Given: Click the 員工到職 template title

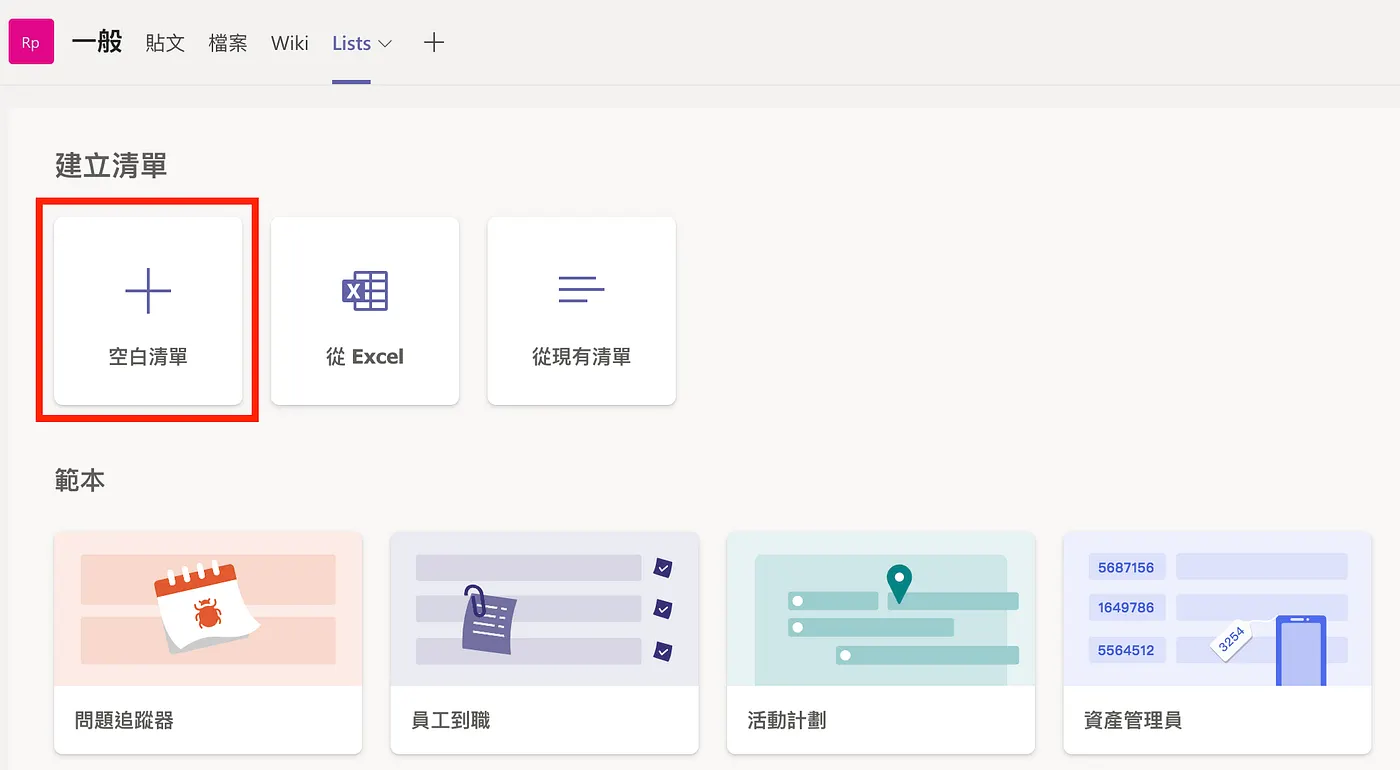Looking at the screenshot, I should pyautogui.click(x=451, y=720).
